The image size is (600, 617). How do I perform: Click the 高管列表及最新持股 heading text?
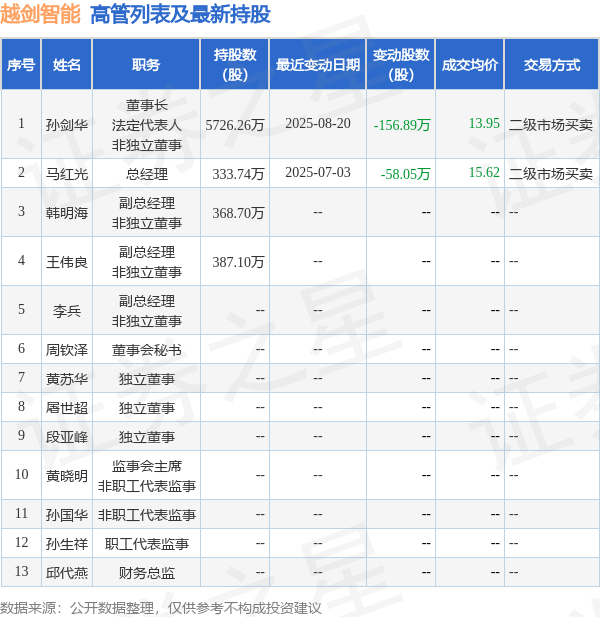point(180,15)
